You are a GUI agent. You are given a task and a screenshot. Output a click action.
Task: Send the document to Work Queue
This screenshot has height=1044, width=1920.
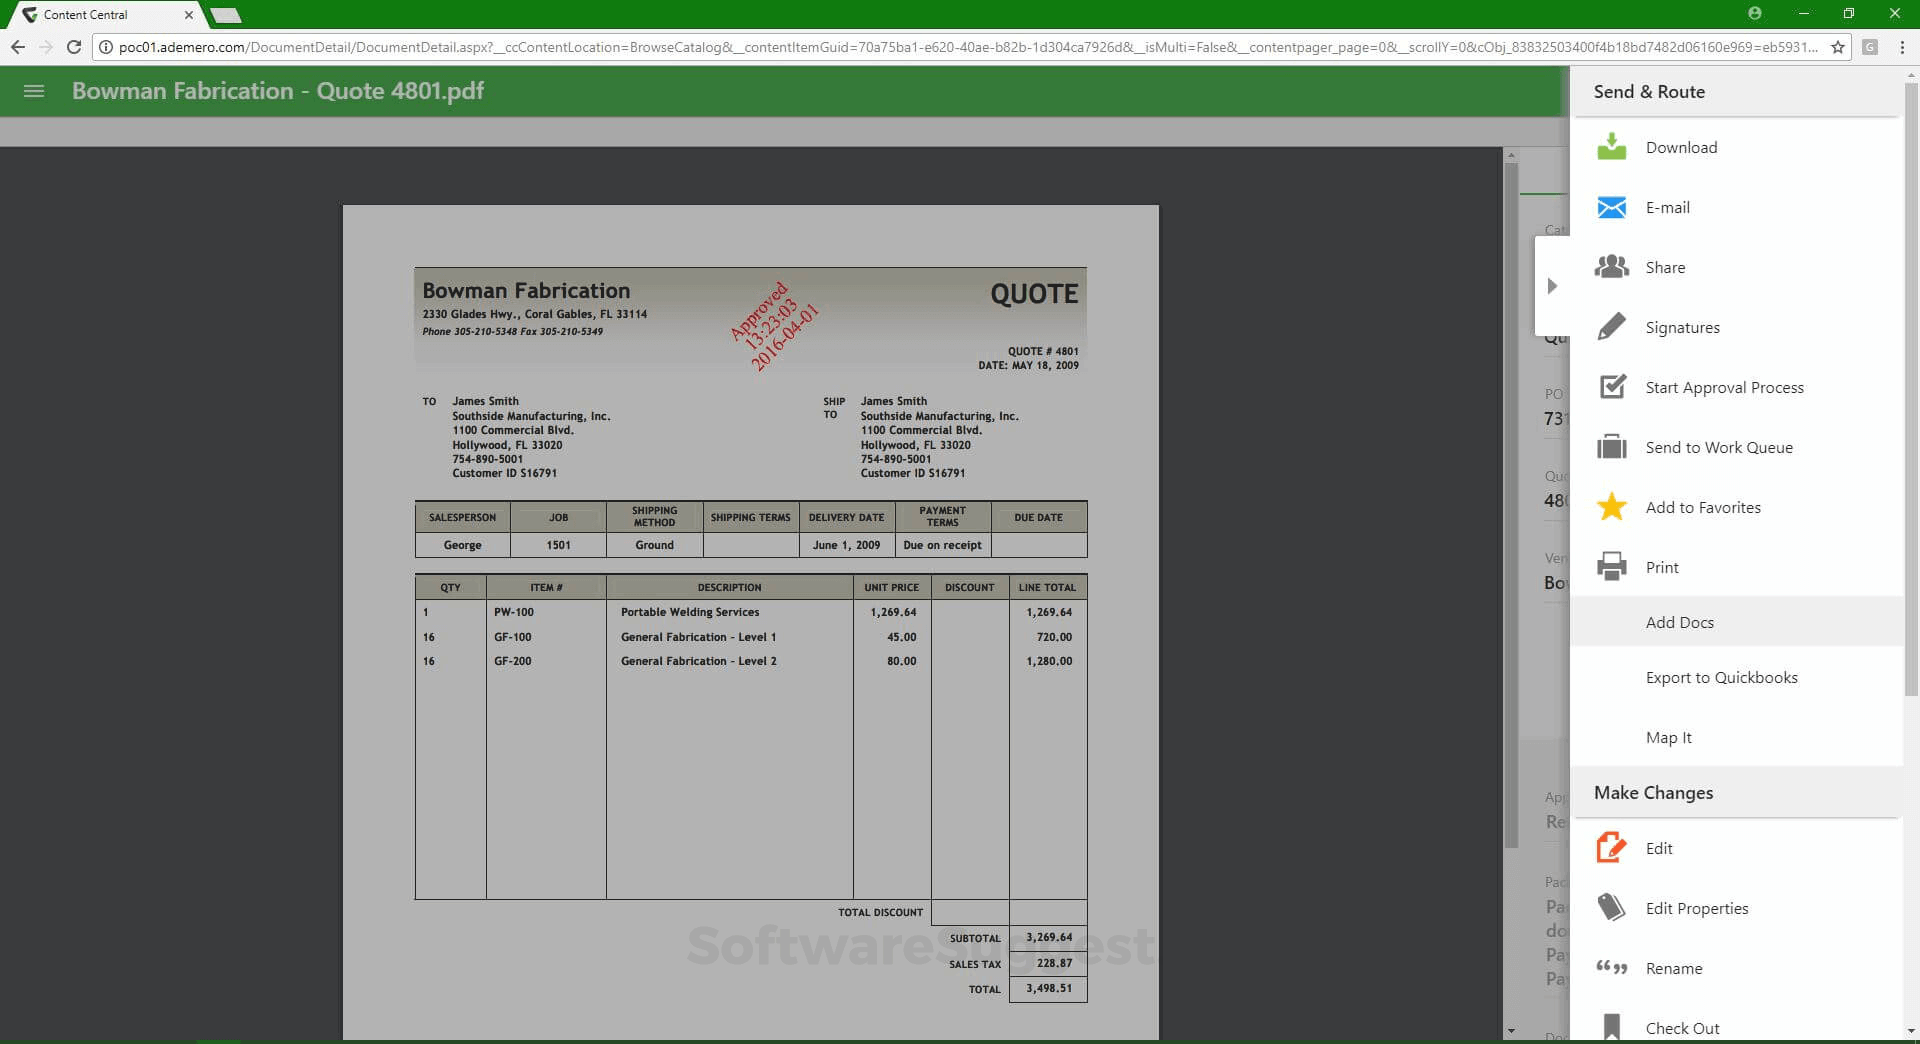pyautogui.click(x=1612, y=447)
